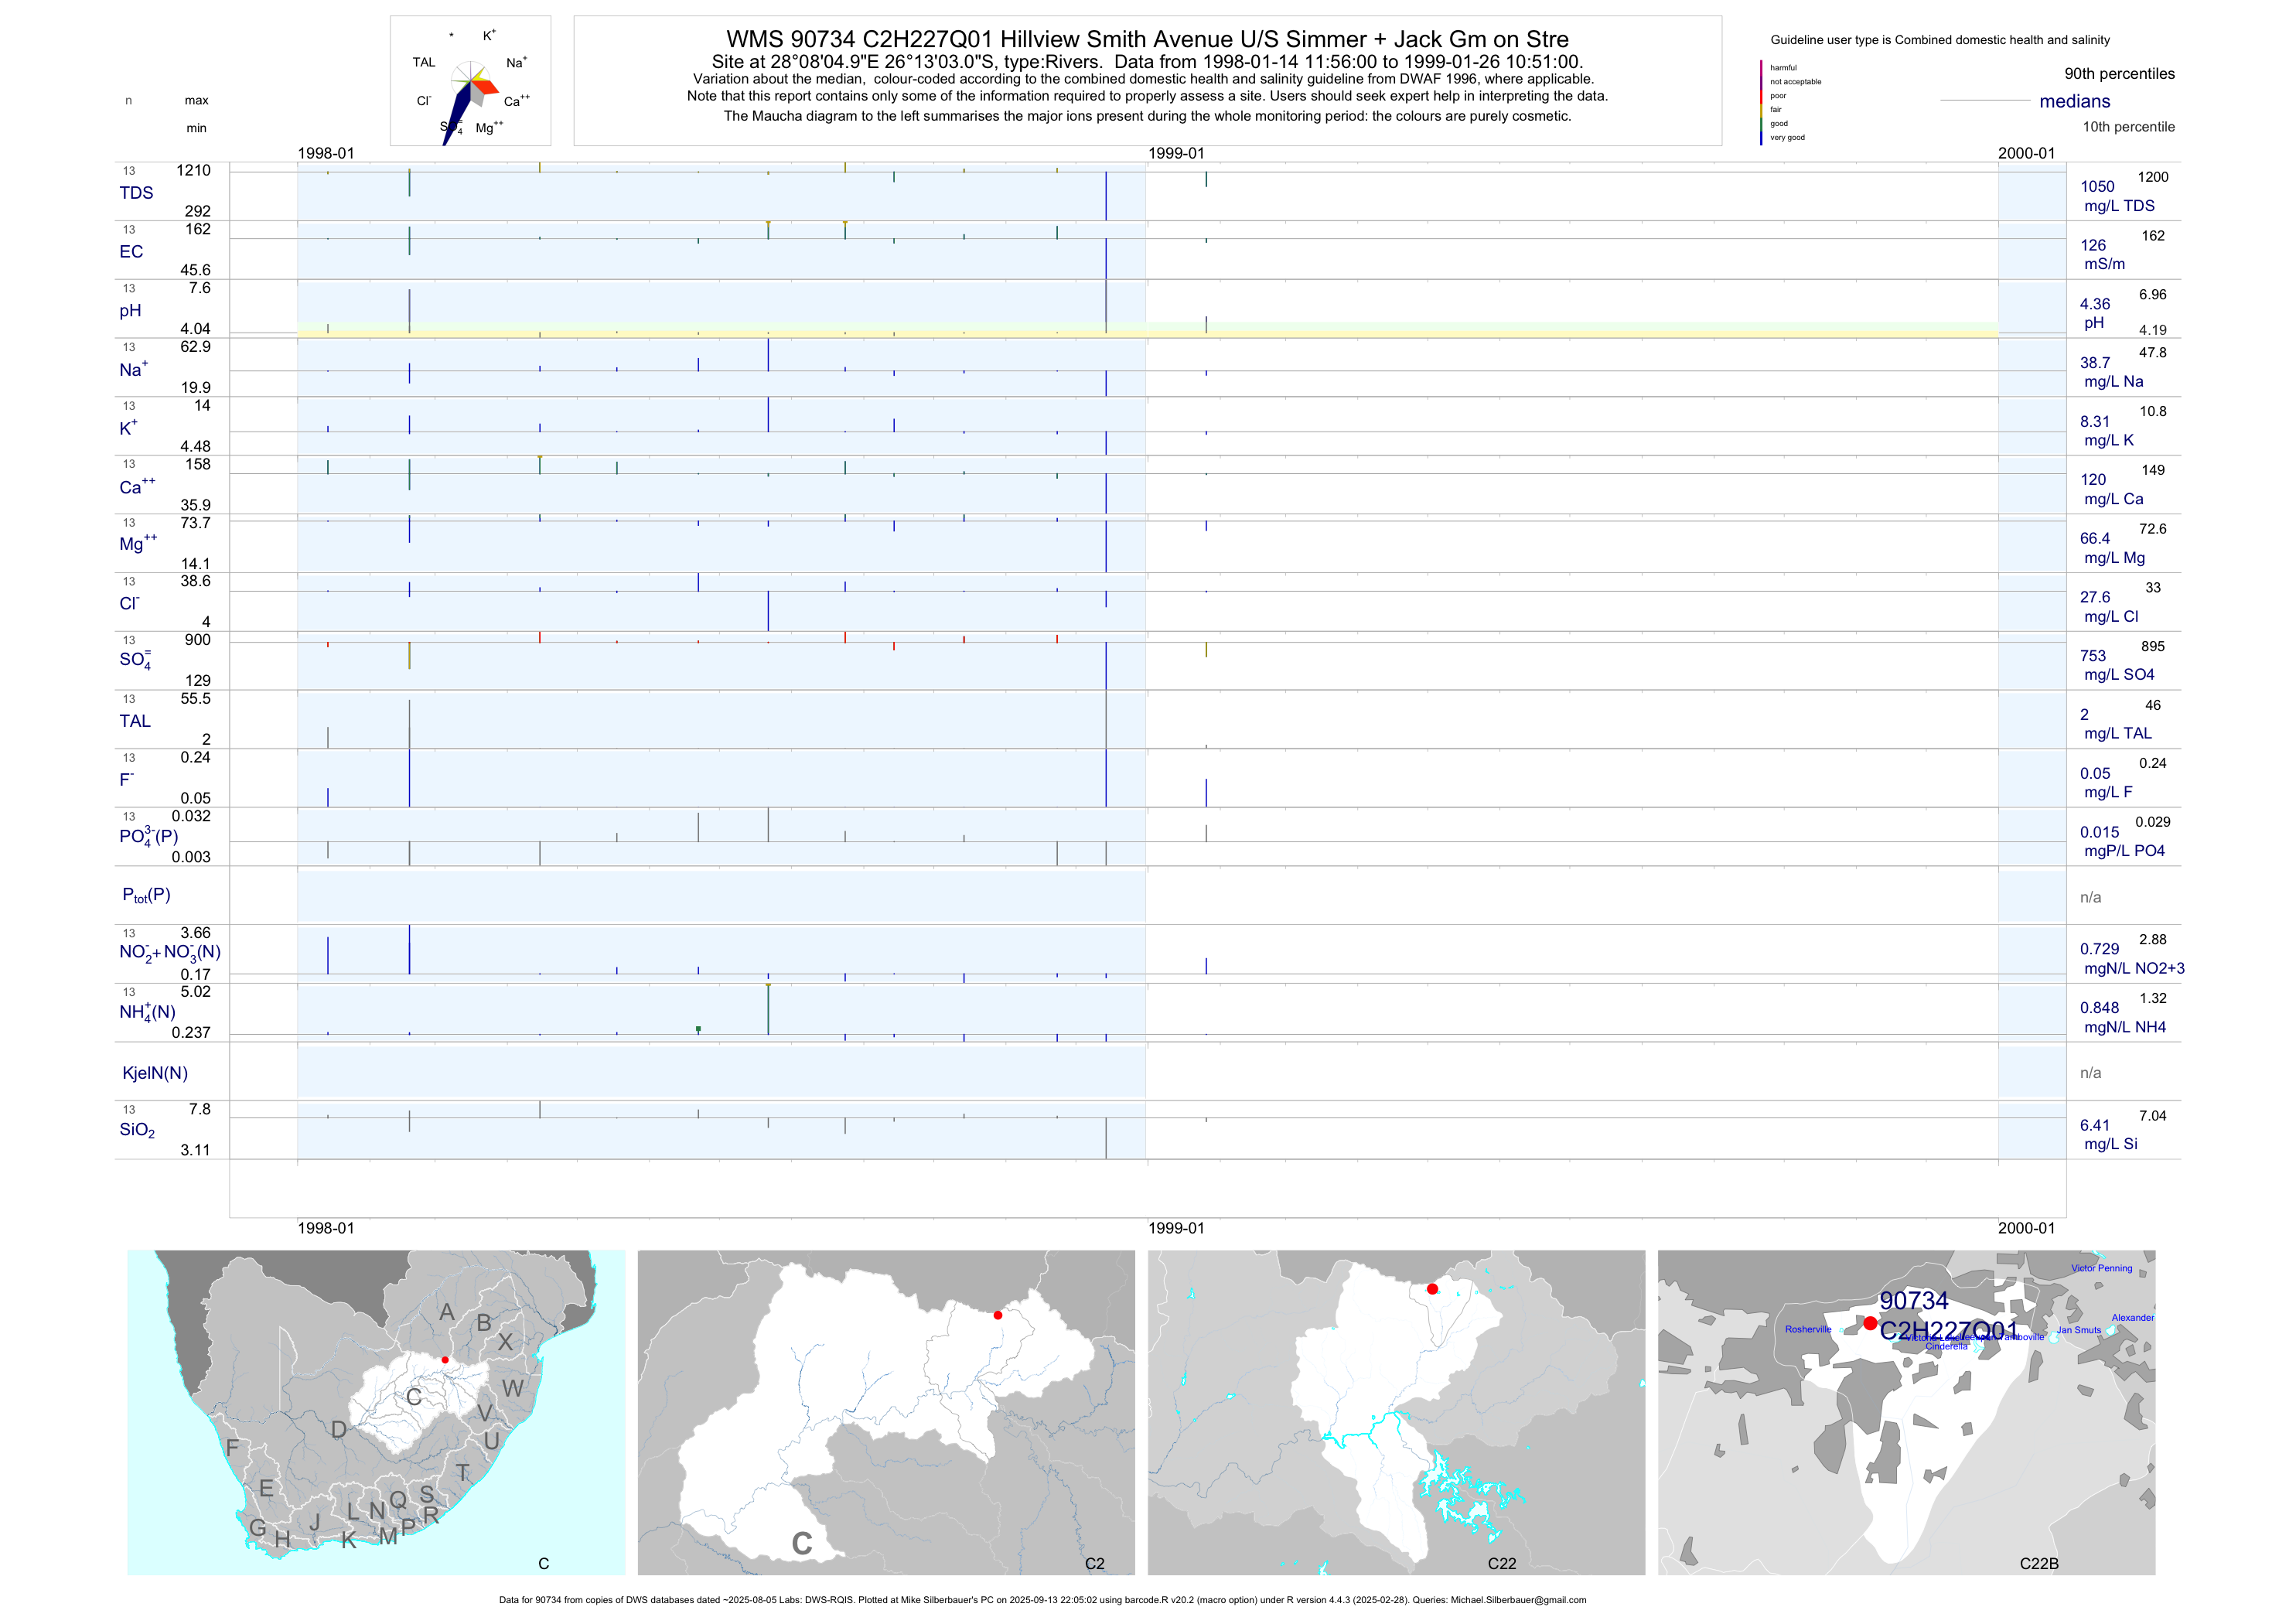2296x1624 pixels.
Task: Click Victor Penning label on C22B map
Action: (2101, 1268)
